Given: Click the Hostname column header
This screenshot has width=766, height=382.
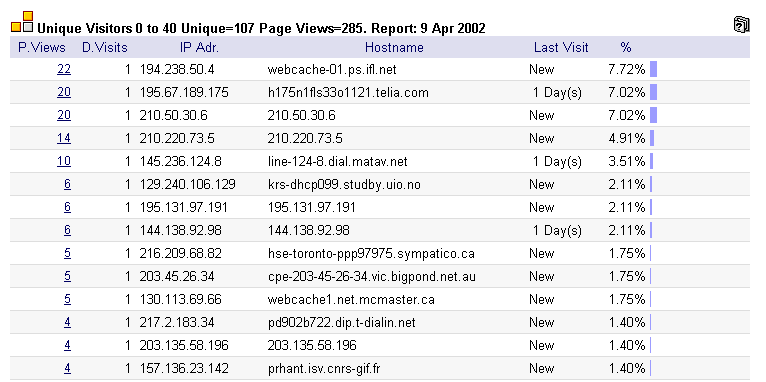Looking at the screenshot, I should click(394, 47).
